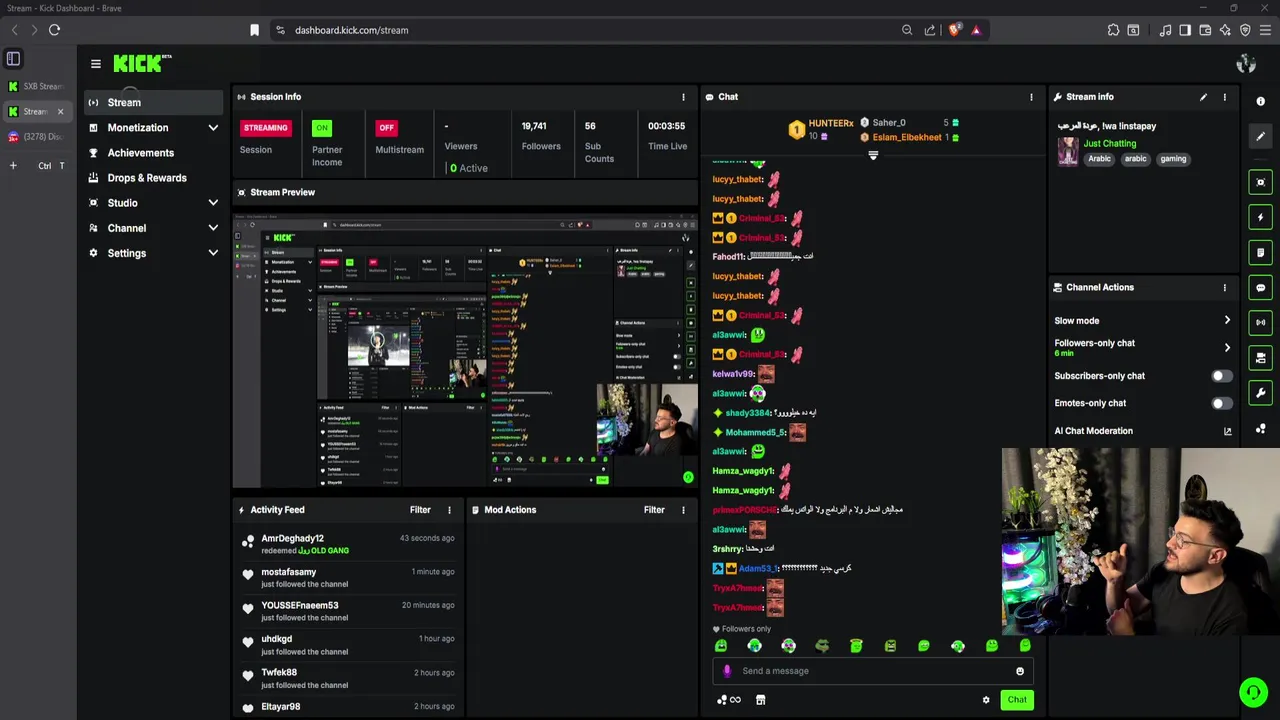Image resolution: width=1280 pixels, height=720 pixels.
Task: Open Activity Feed options menu
Action: tap(449, 510)
